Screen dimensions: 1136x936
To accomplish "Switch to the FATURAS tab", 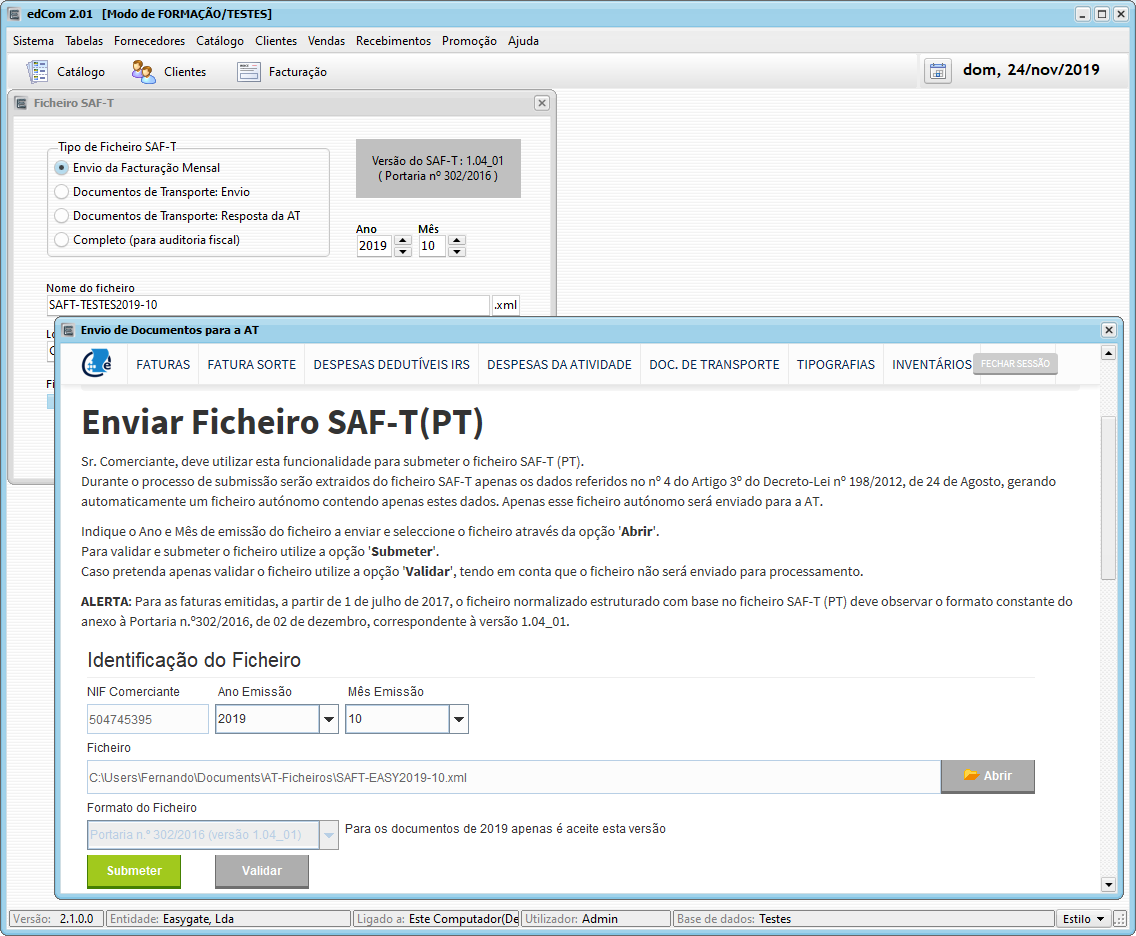I will coord(163,364).
